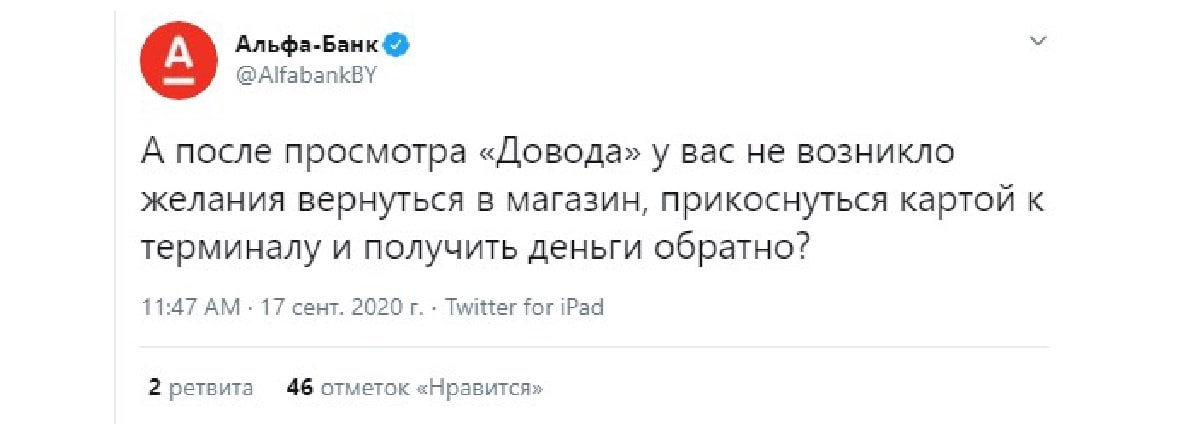This screenshot has height=424, width=1200.
Task: Open the Альфа-Банк profile name link
Action: (308, 43)
